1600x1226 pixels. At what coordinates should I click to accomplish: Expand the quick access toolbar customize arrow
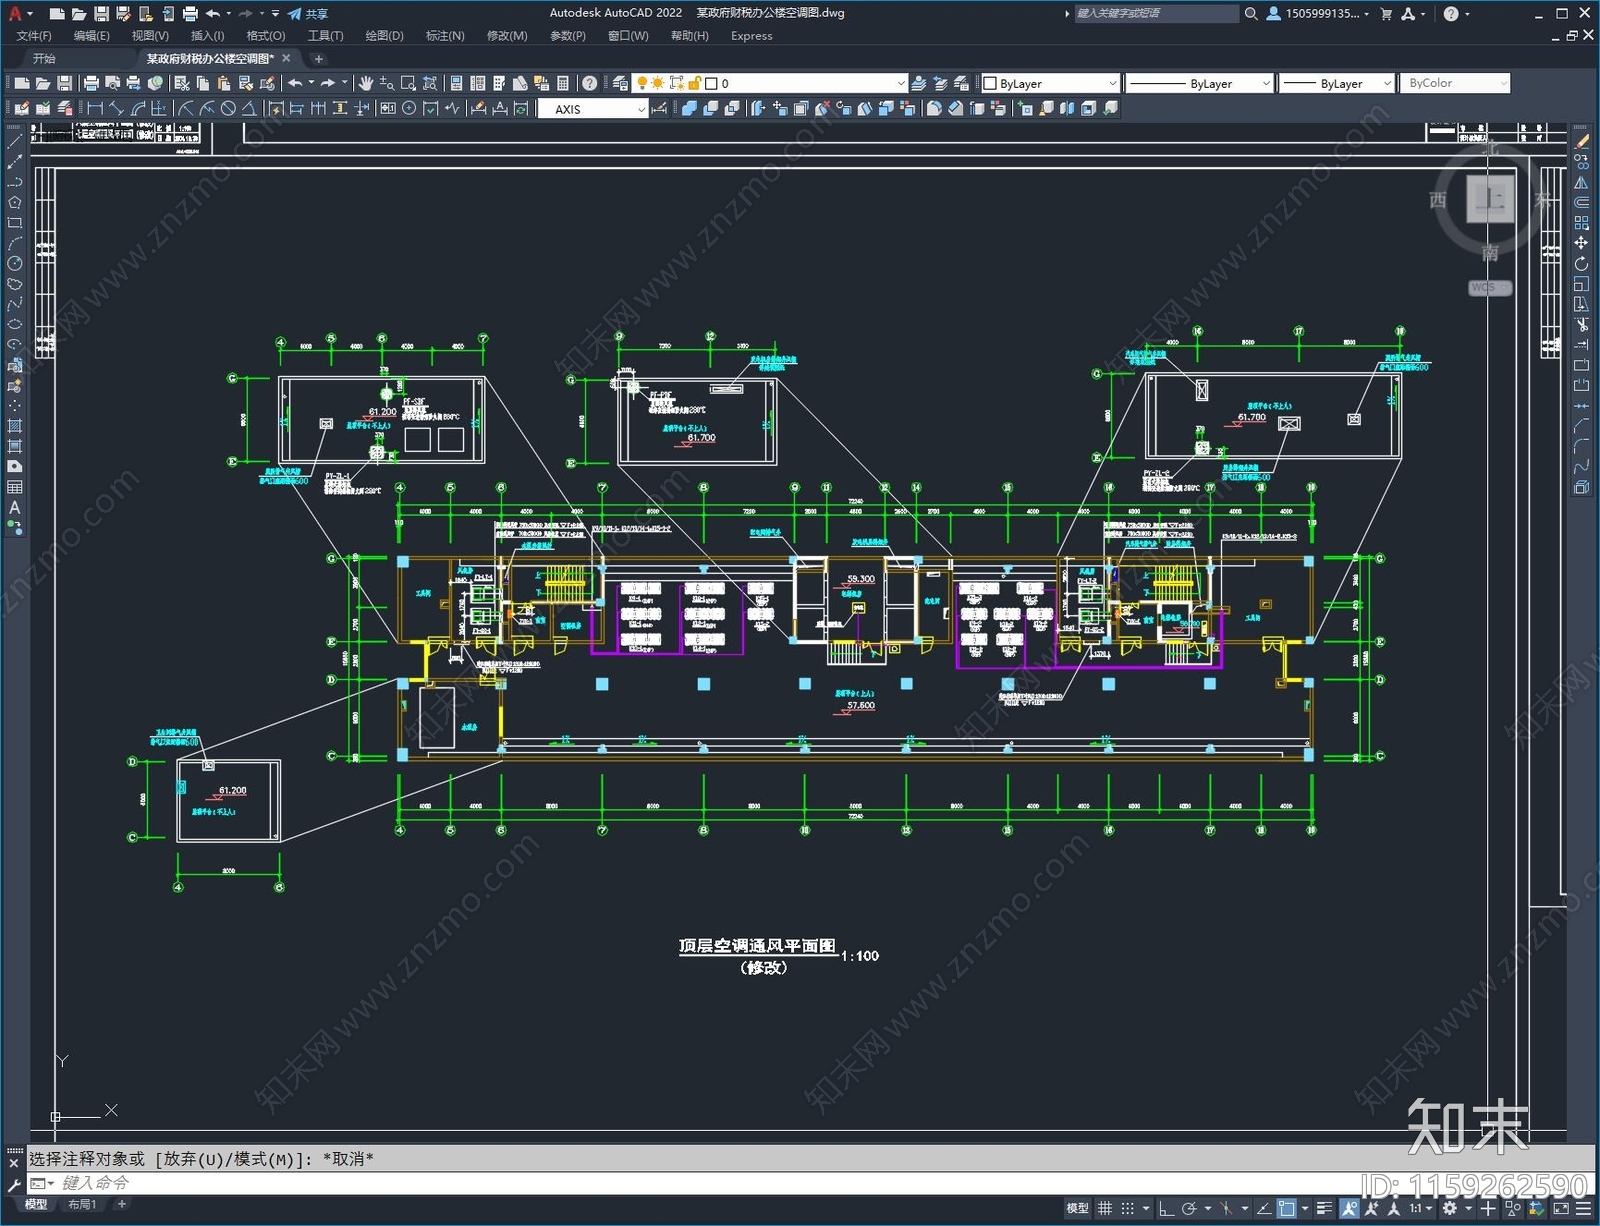tap(275, 14)
